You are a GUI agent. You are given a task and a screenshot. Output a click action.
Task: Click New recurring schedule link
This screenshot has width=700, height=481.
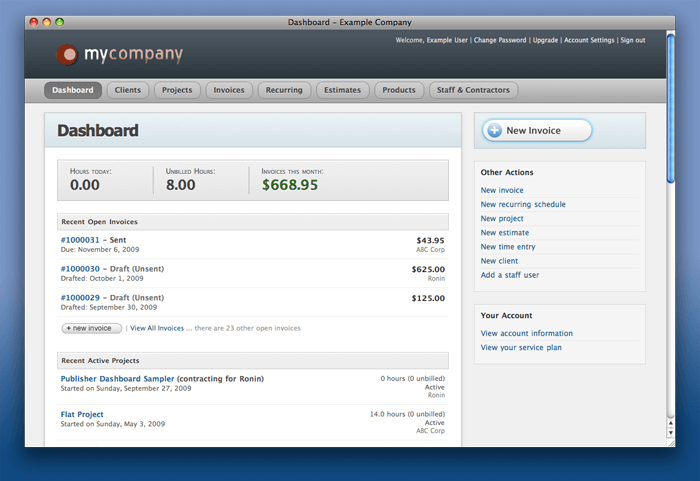tap(523, 205)
